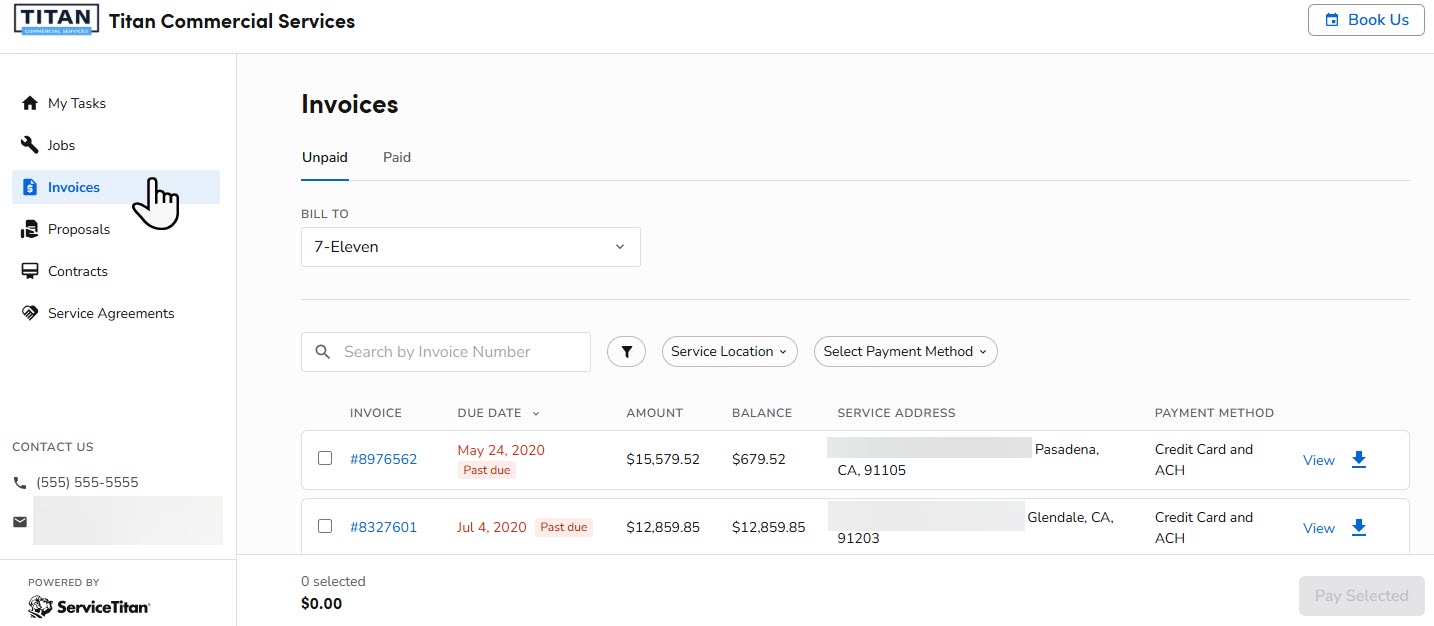
Task: Click the Search by Invoice Number field
Action: tap(445, 351)
